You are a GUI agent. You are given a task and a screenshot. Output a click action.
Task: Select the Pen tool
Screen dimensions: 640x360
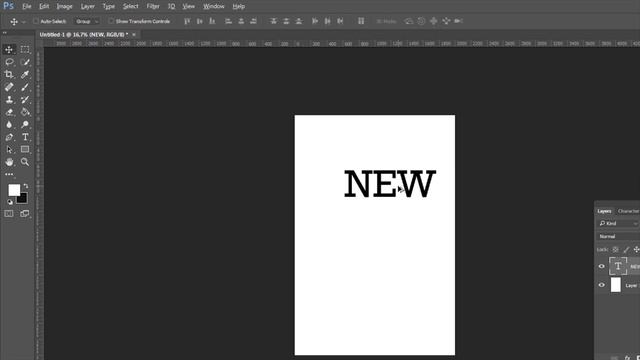(x=9, y=137)
